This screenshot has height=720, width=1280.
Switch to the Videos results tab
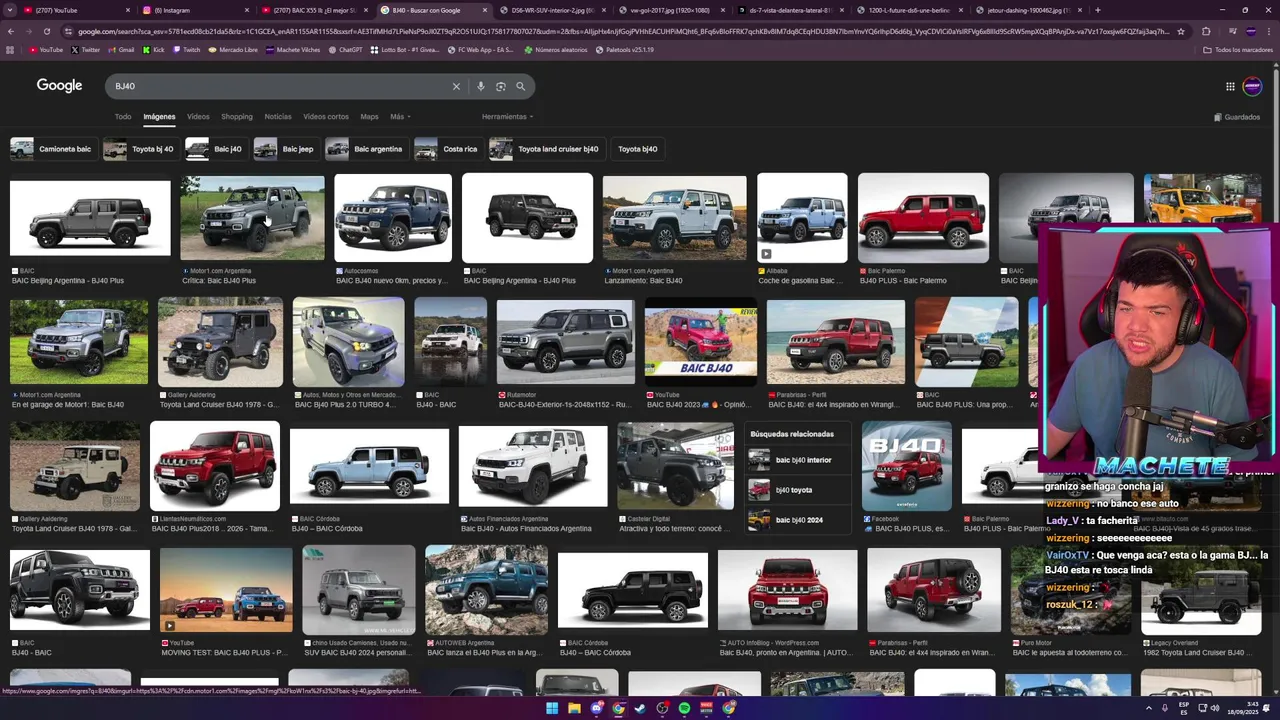198,117
